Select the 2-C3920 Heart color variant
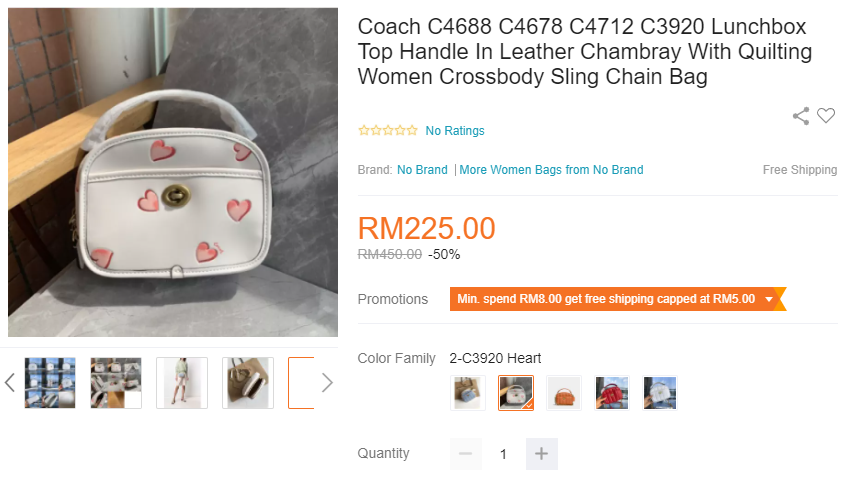The image size is (853, 480). coord(516,393)
